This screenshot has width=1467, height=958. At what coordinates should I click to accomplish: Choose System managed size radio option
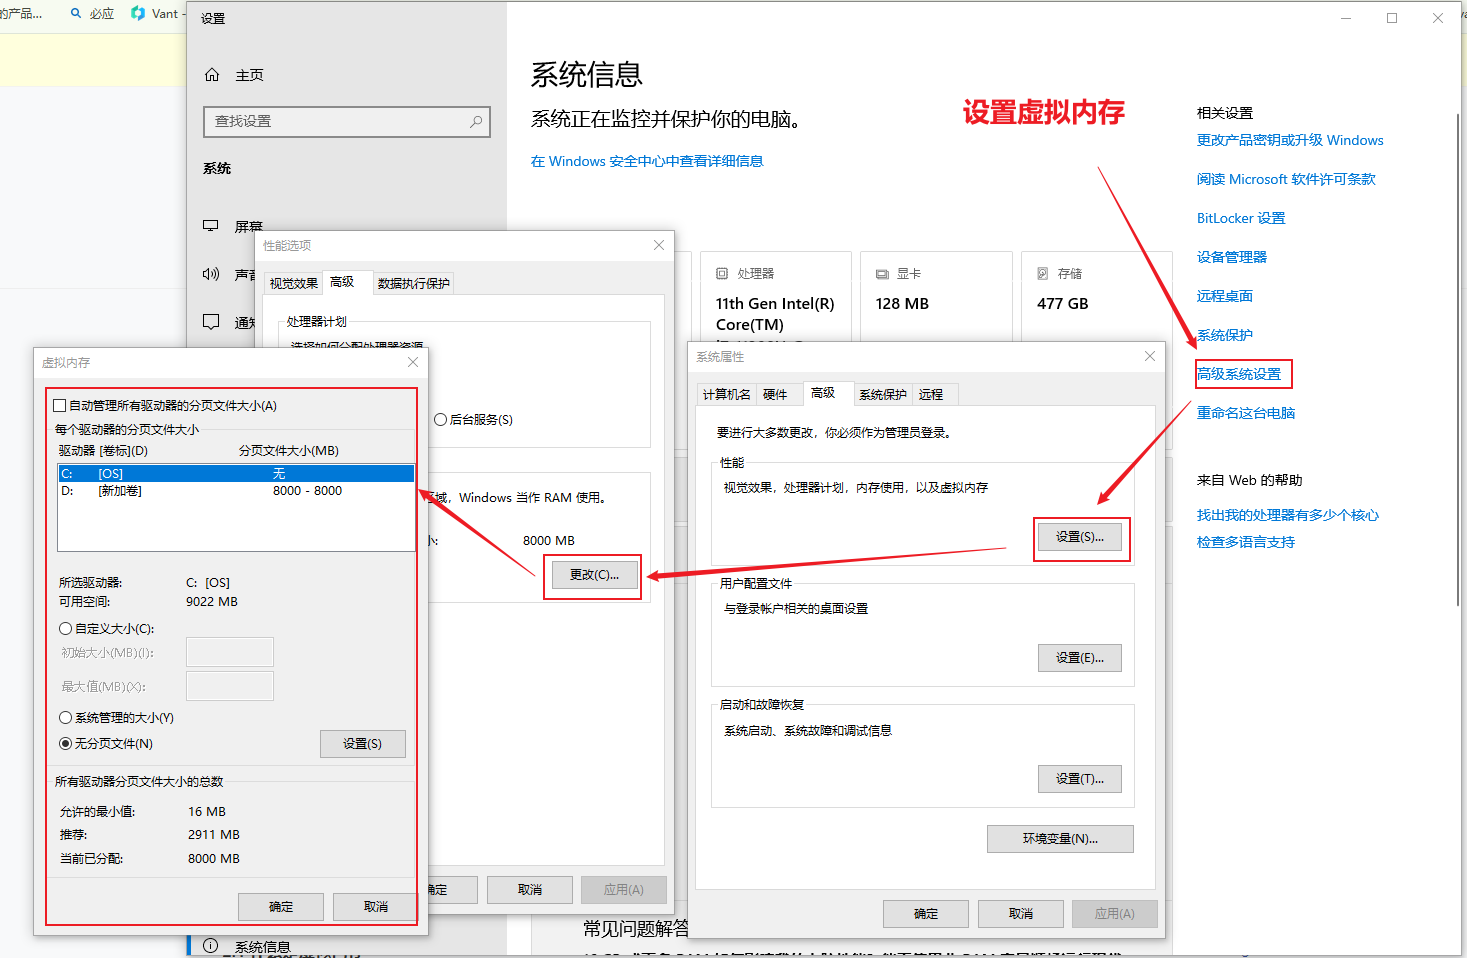point(66,718)
